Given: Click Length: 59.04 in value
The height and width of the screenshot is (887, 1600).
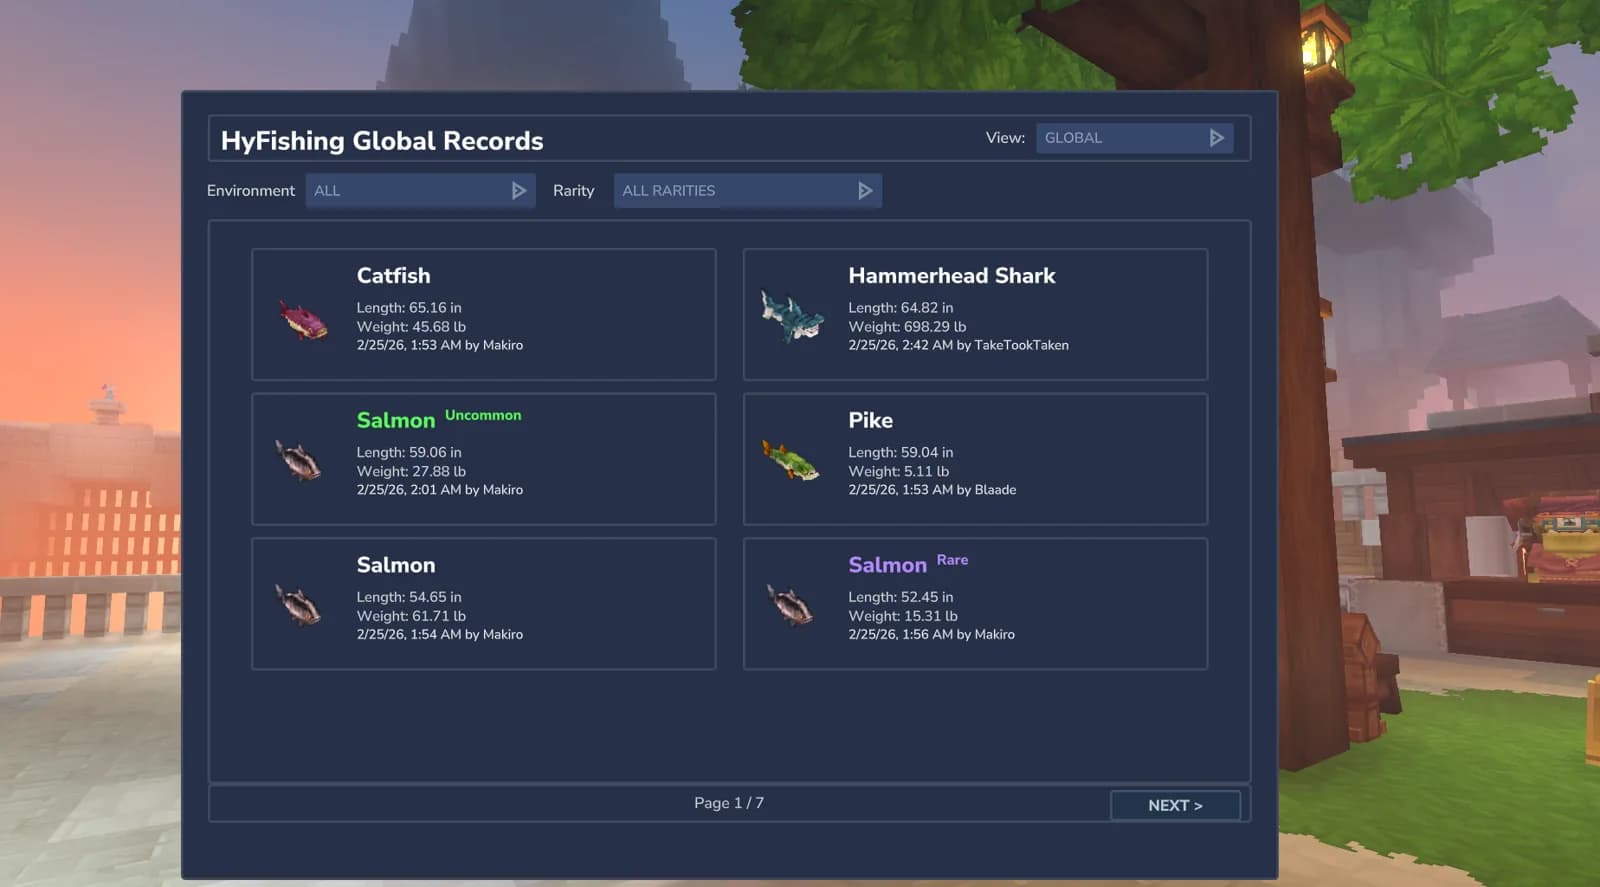Looking at the screenshot, I should 900,453.
